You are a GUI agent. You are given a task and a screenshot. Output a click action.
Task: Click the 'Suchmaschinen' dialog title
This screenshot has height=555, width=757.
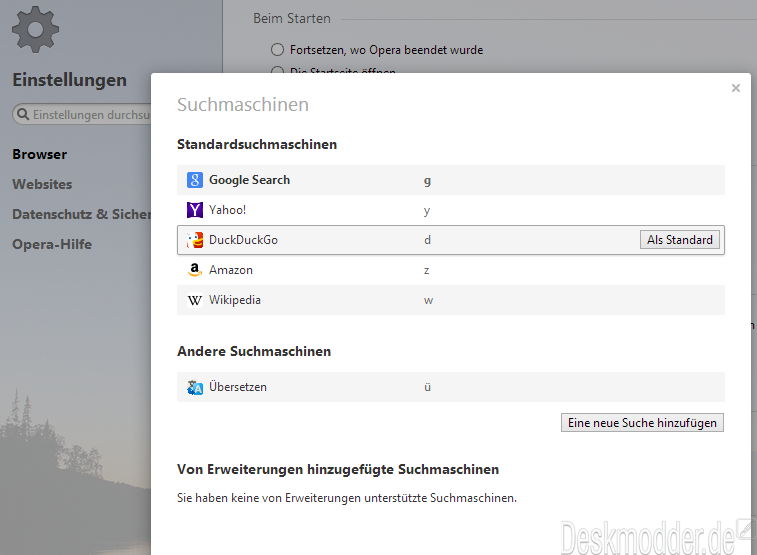pyautogui.click(x=243, y=105)
